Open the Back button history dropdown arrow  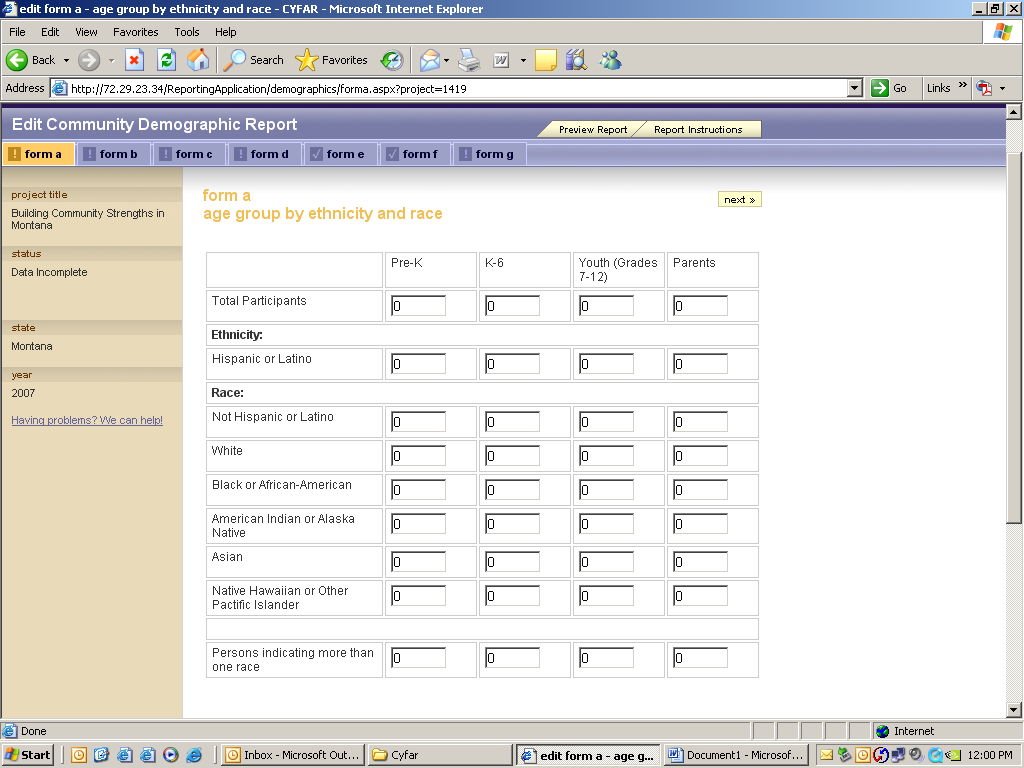(x=66, y=60)
